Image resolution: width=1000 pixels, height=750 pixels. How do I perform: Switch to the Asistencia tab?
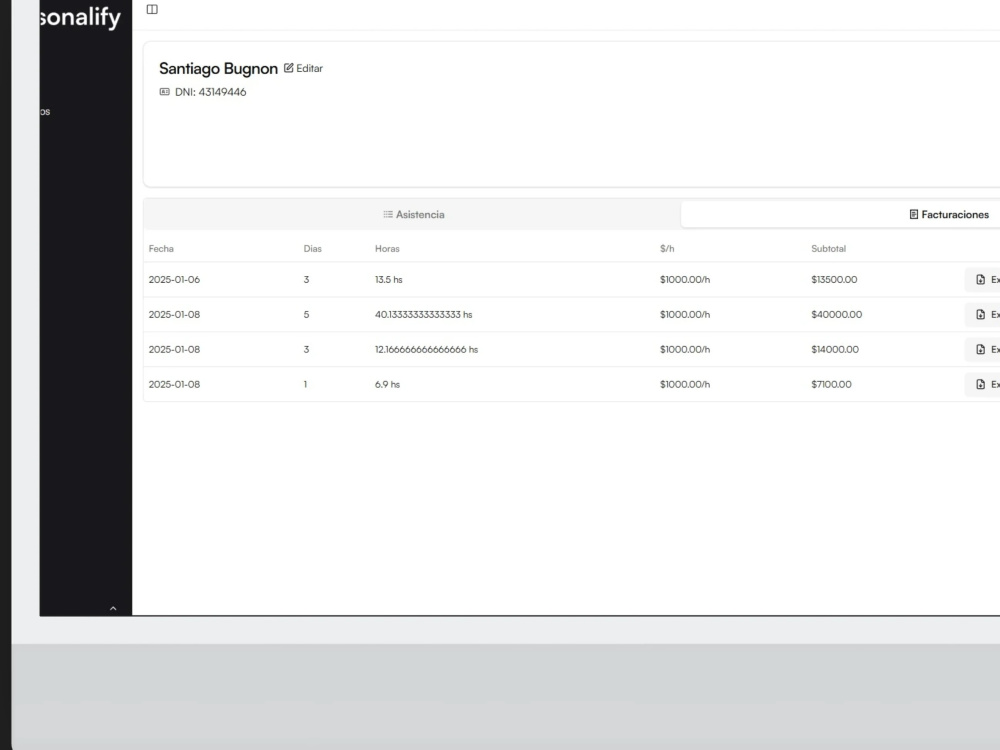[413, 214]
